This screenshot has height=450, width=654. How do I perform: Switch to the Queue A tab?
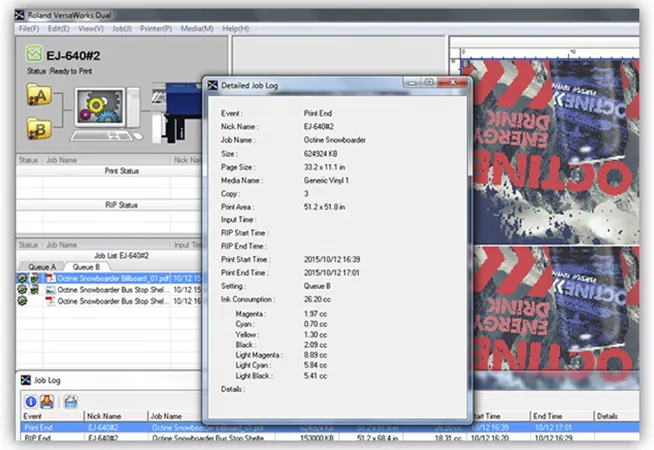tap(42, 267)
